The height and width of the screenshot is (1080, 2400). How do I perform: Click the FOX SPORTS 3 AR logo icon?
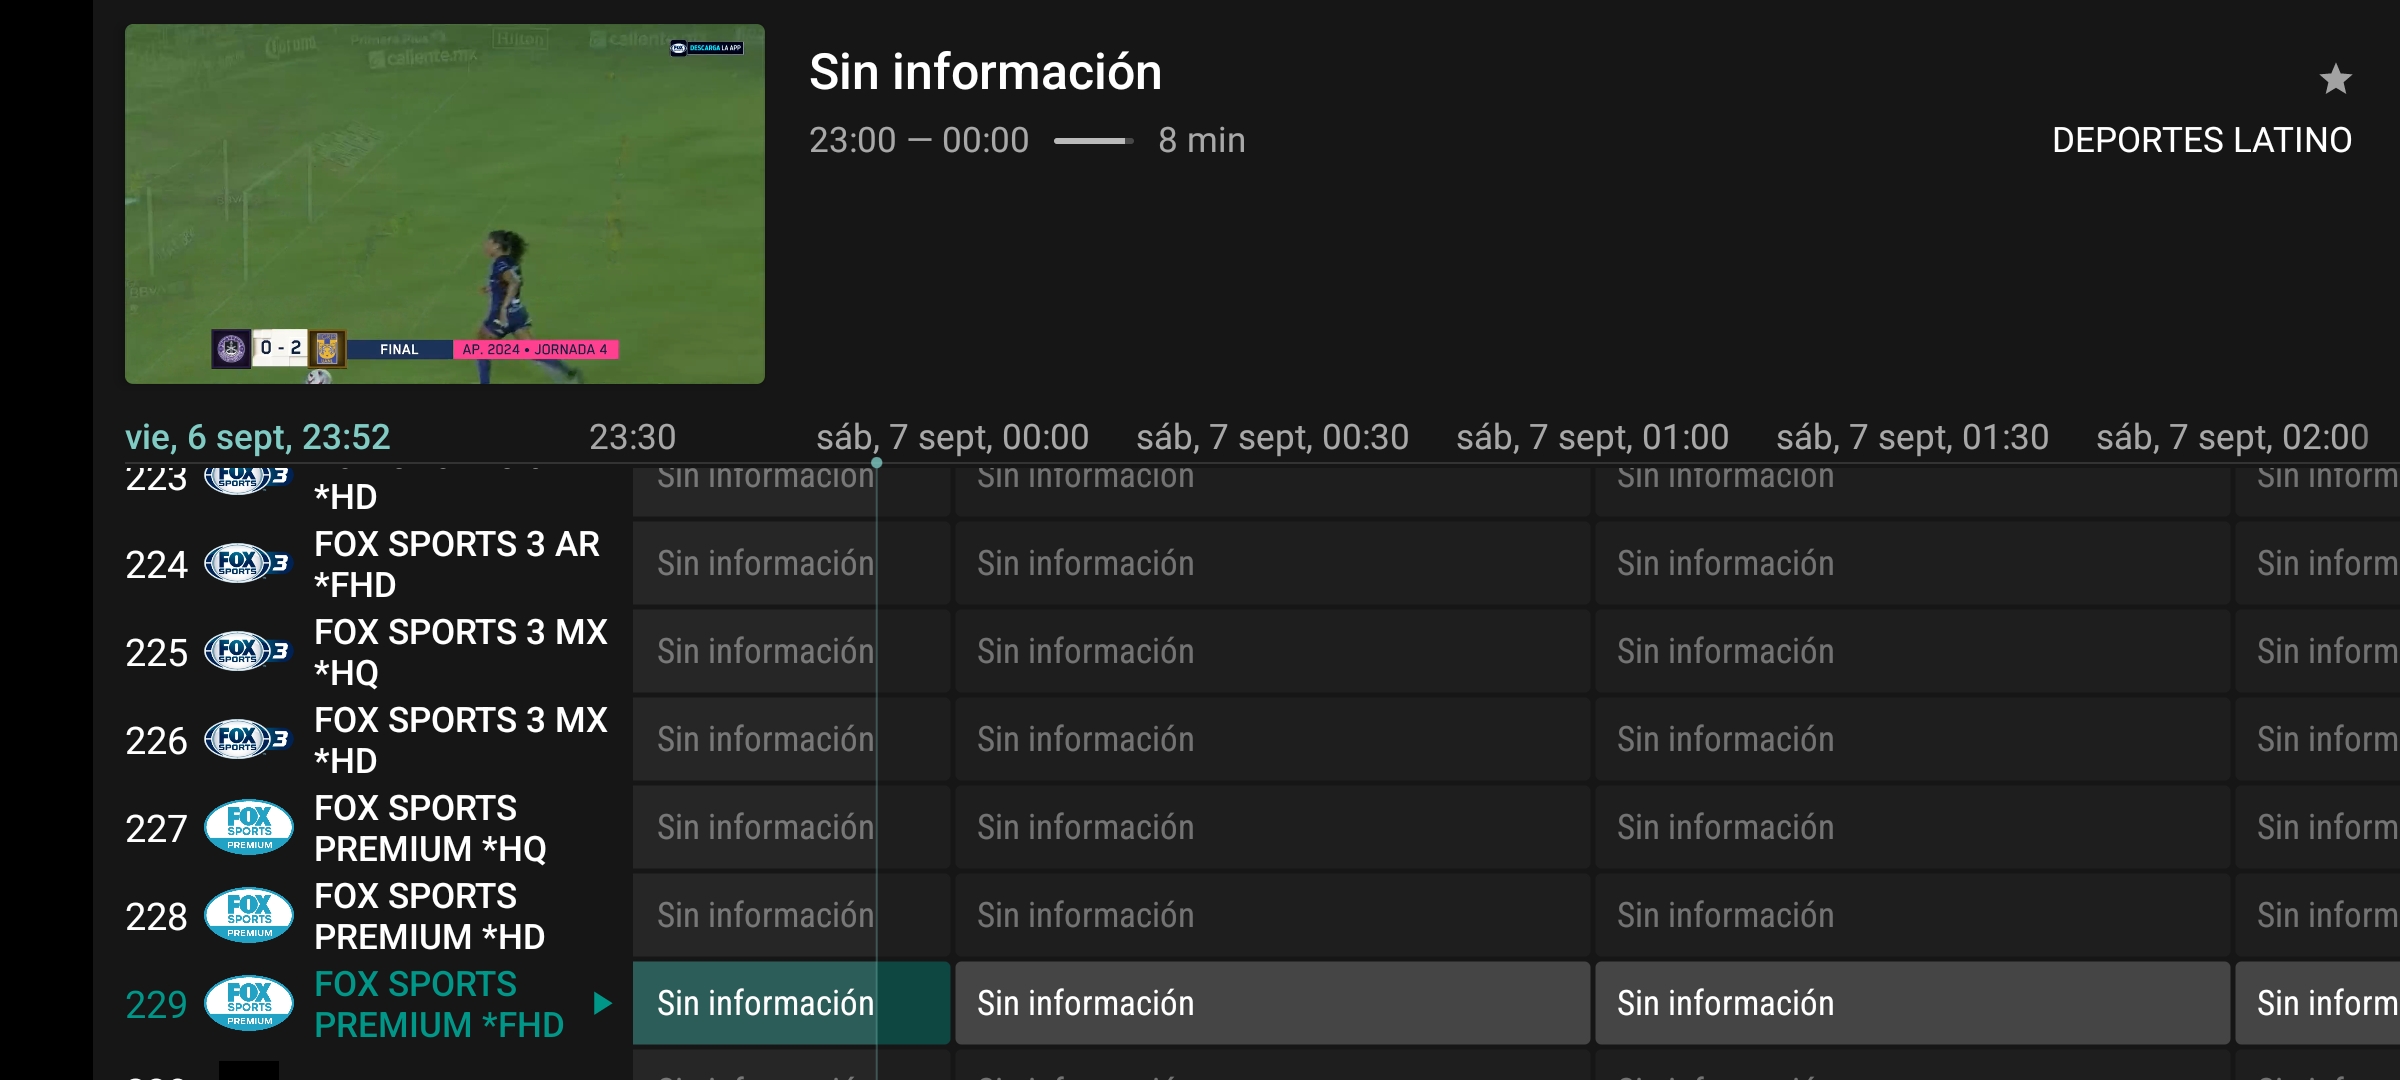tap(251, 561)
